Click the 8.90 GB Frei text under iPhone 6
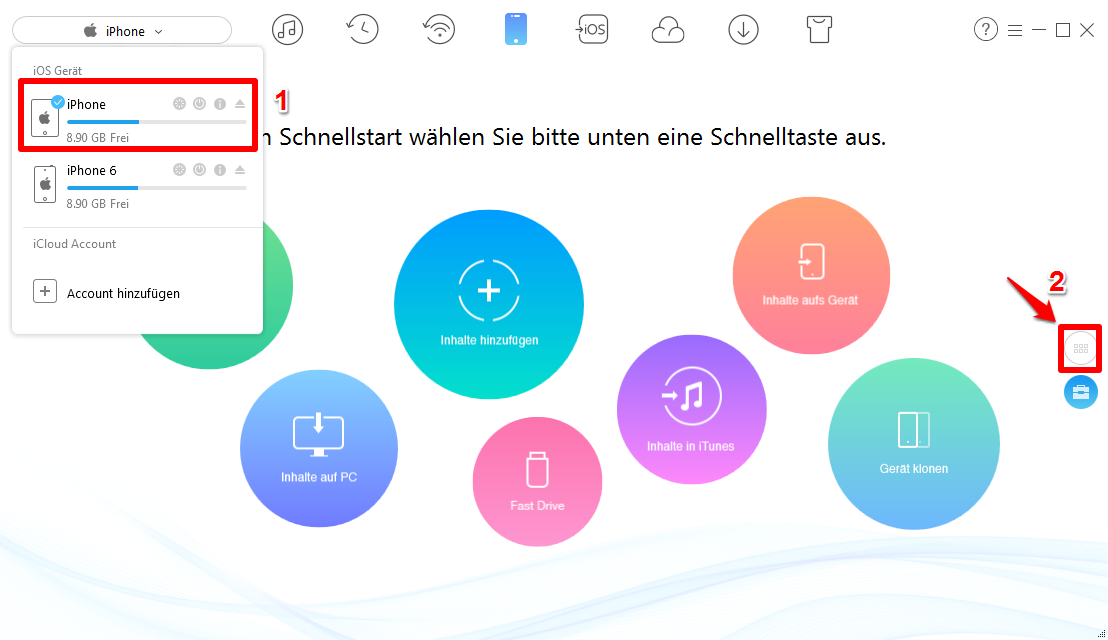1108x640 pixels. [x=98, y=203]
